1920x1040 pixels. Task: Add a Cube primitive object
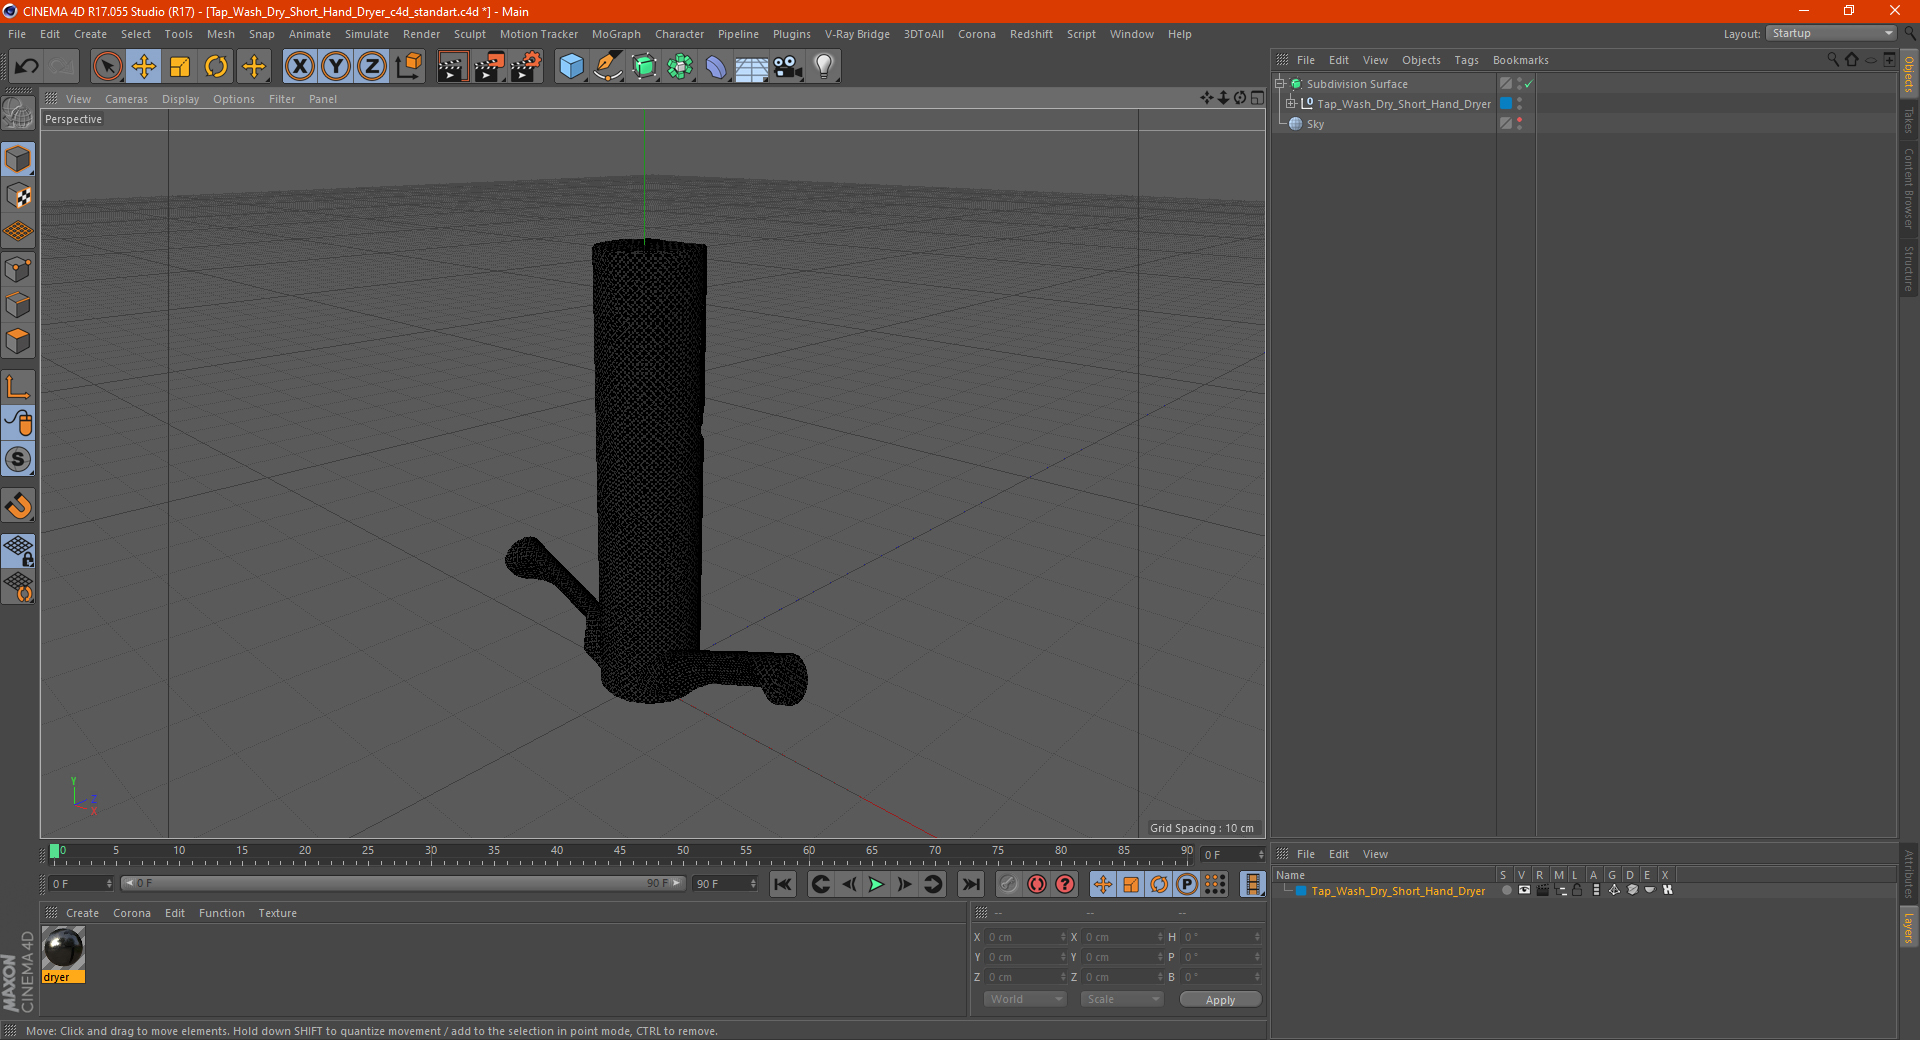coord(572,67)
